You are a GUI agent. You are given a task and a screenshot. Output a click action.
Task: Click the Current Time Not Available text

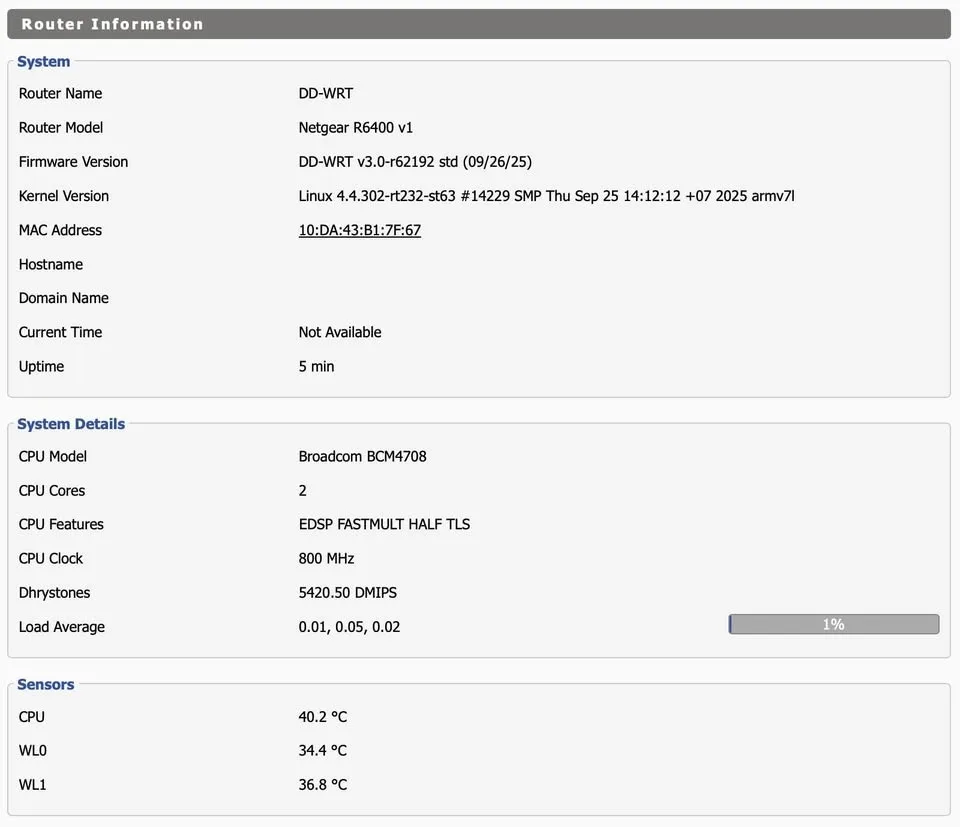(x=340, y=331)
